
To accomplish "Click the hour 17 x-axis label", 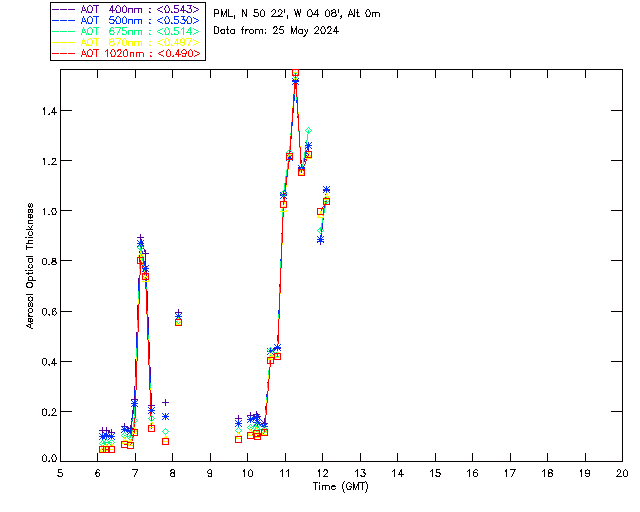I will tap(510, 473).
